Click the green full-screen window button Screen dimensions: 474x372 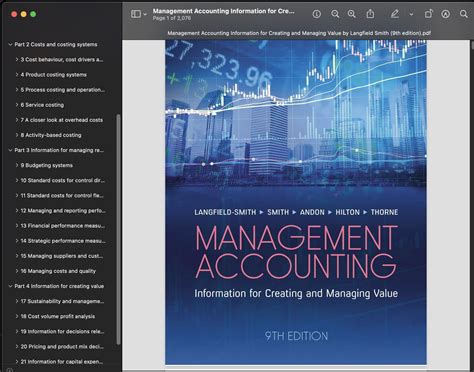33,14
